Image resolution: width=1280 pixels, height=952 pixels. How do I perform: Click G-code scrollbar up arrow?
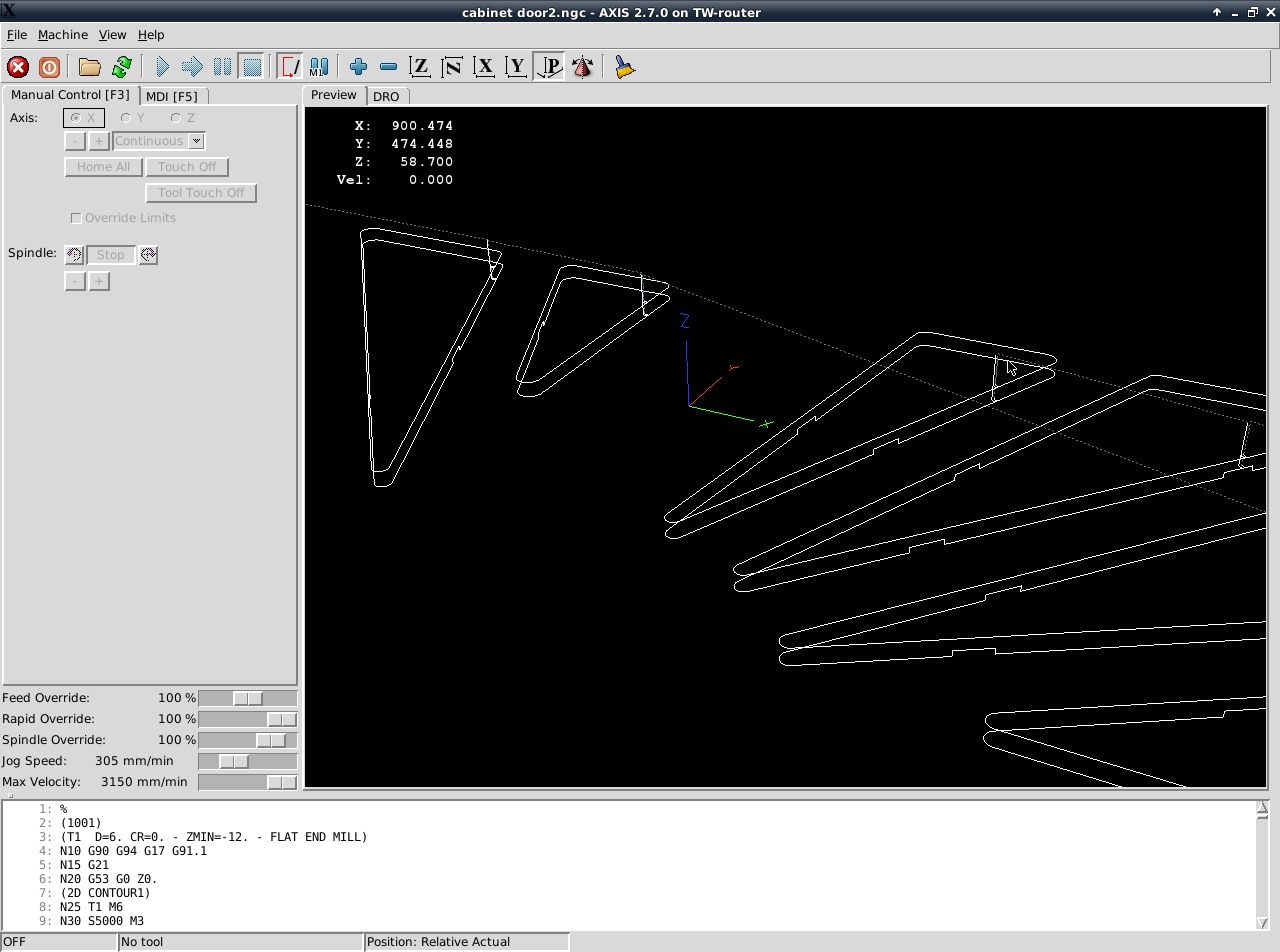1263,808
